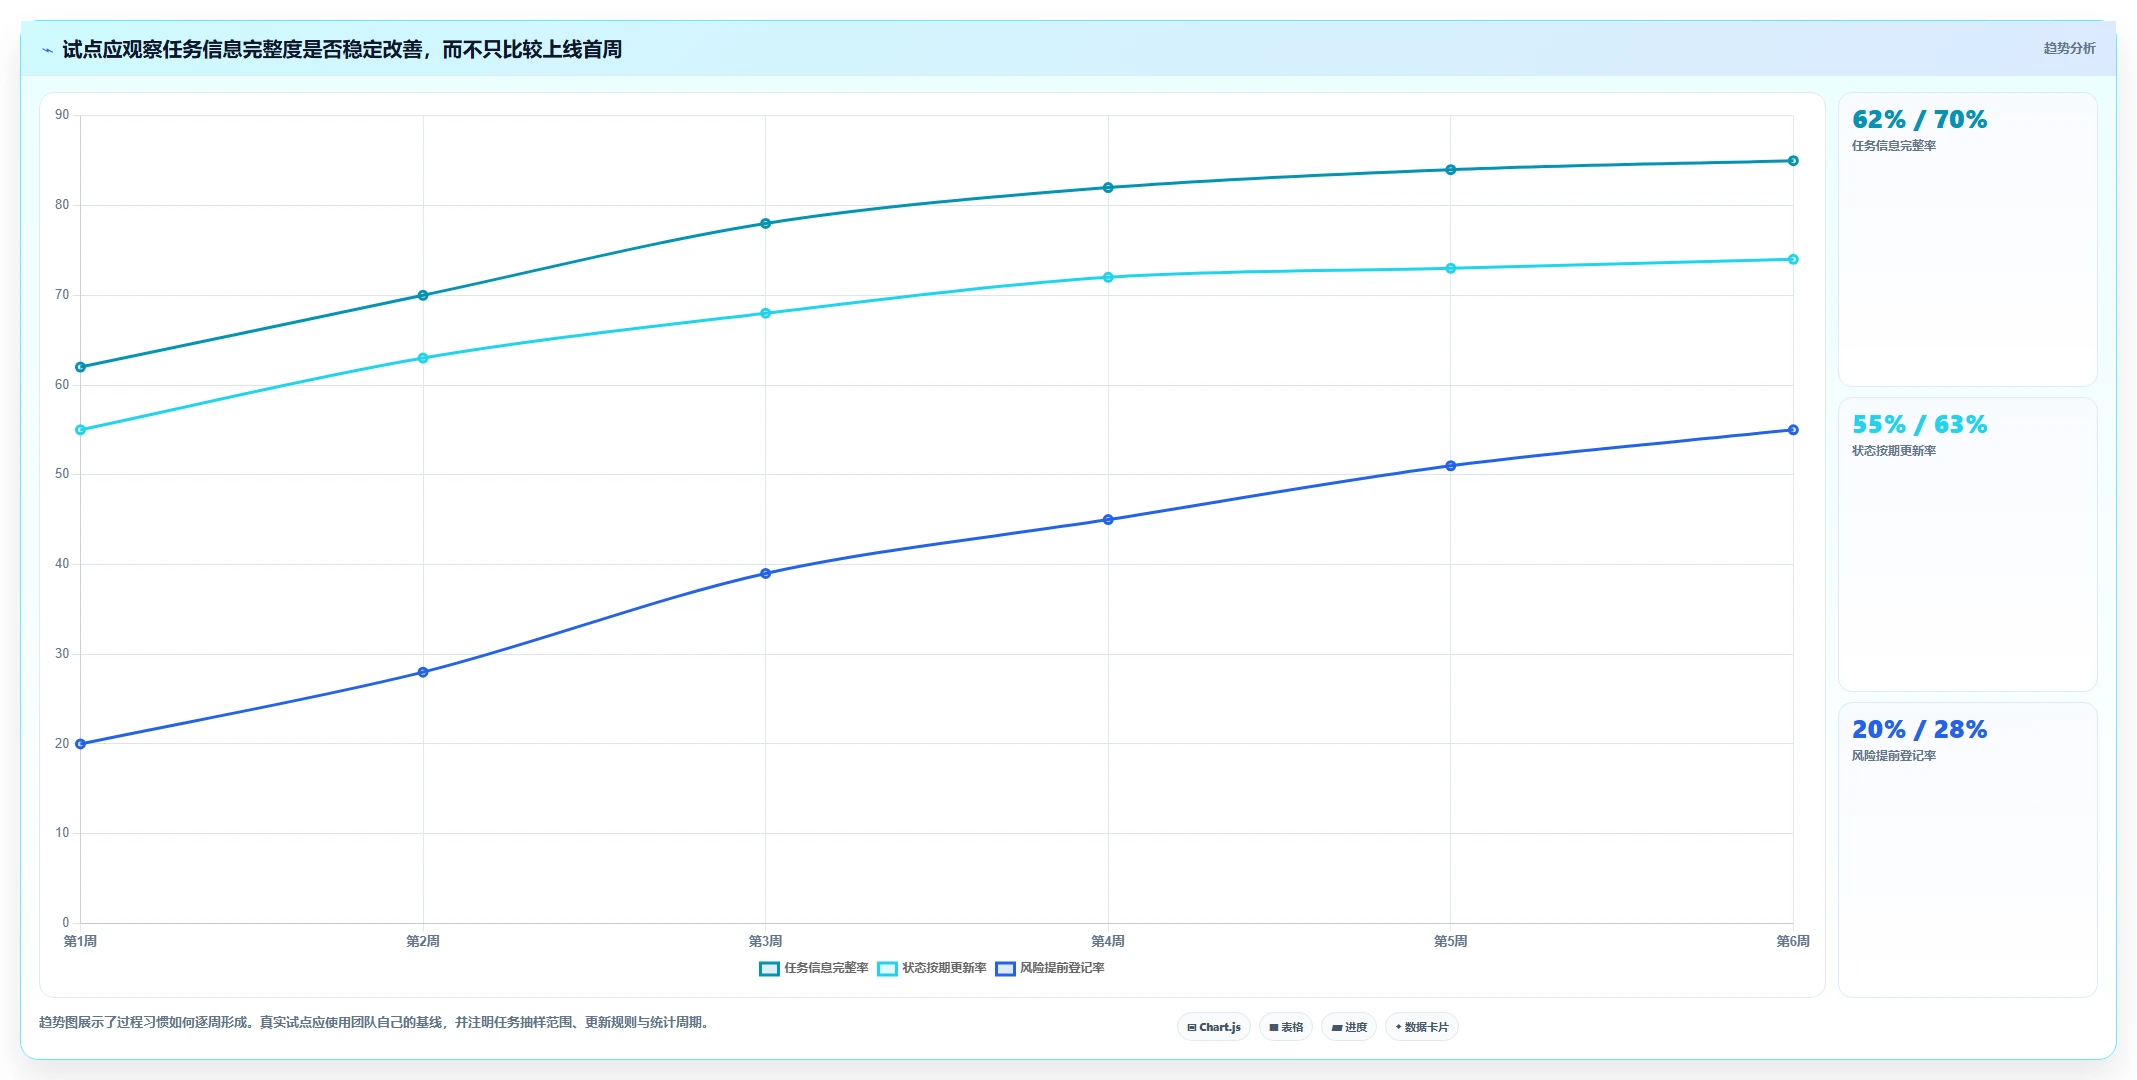Click the 风险提前登记率 point at 第4周
The width and height of the screenshot is (2137, 1080).
1108,520
